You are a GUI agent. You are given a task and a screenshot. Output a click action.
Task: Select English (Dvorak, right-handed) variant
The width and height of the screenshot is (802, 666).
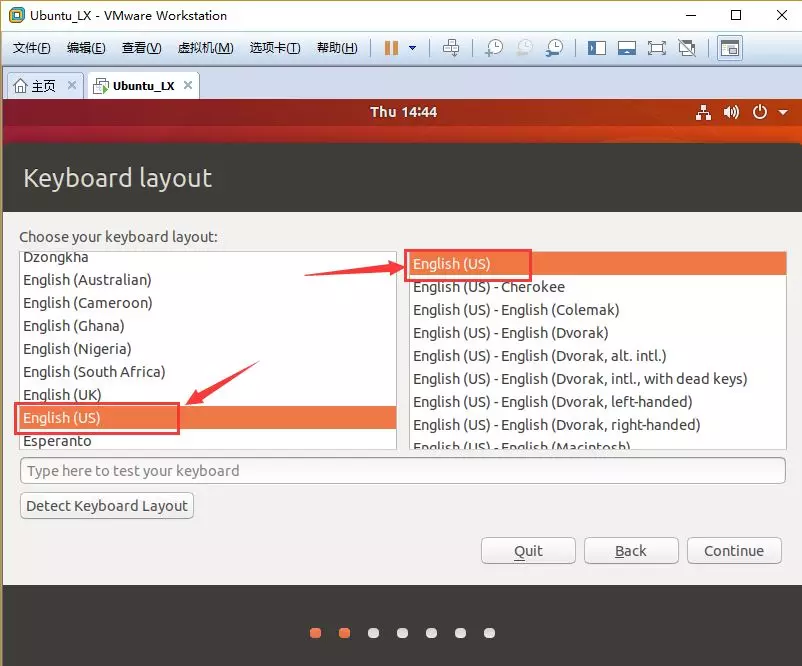click(x=598, y=425)
